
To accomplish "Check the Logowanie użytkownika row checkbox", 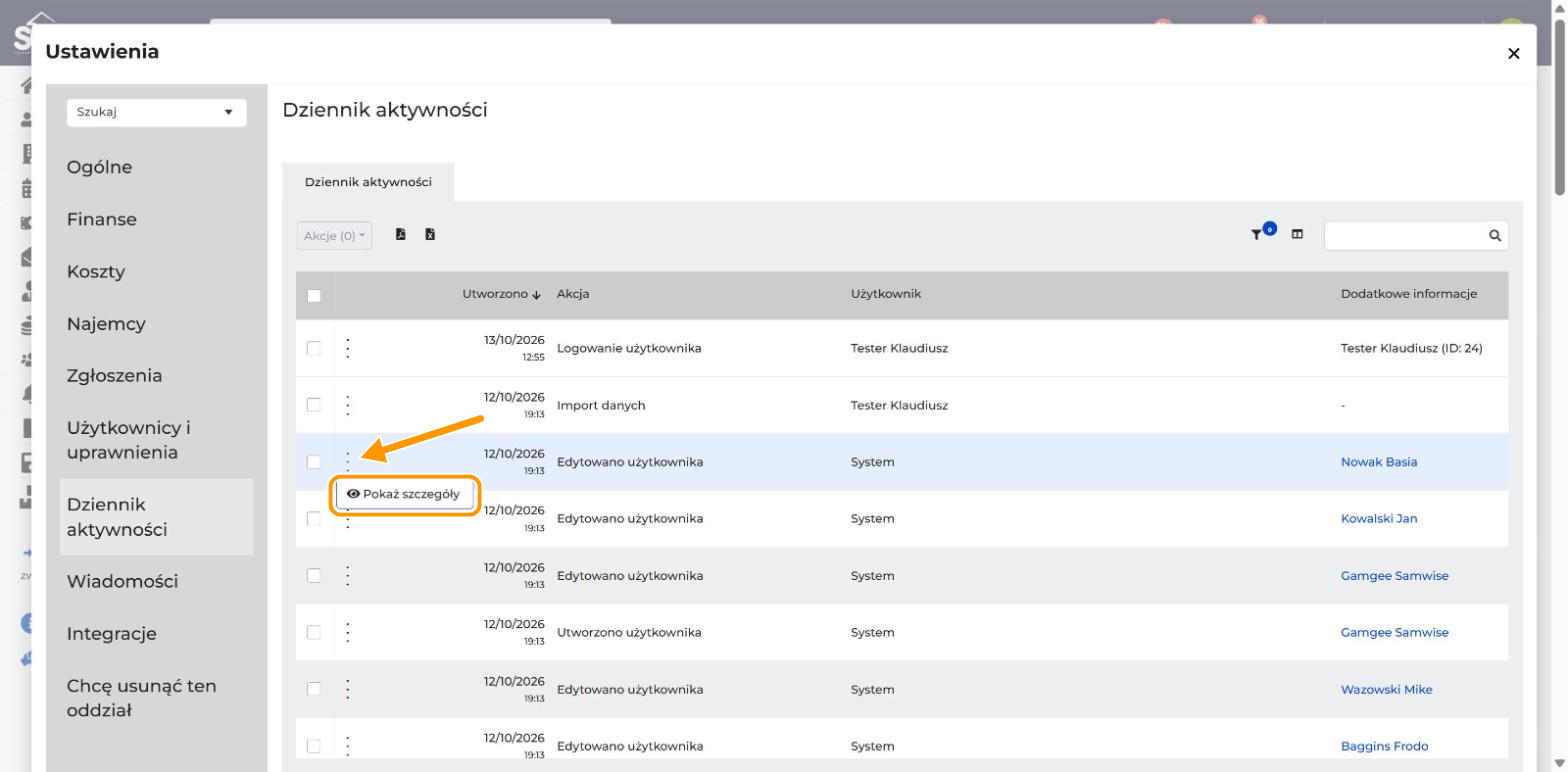I will click(x=314, y=348).
